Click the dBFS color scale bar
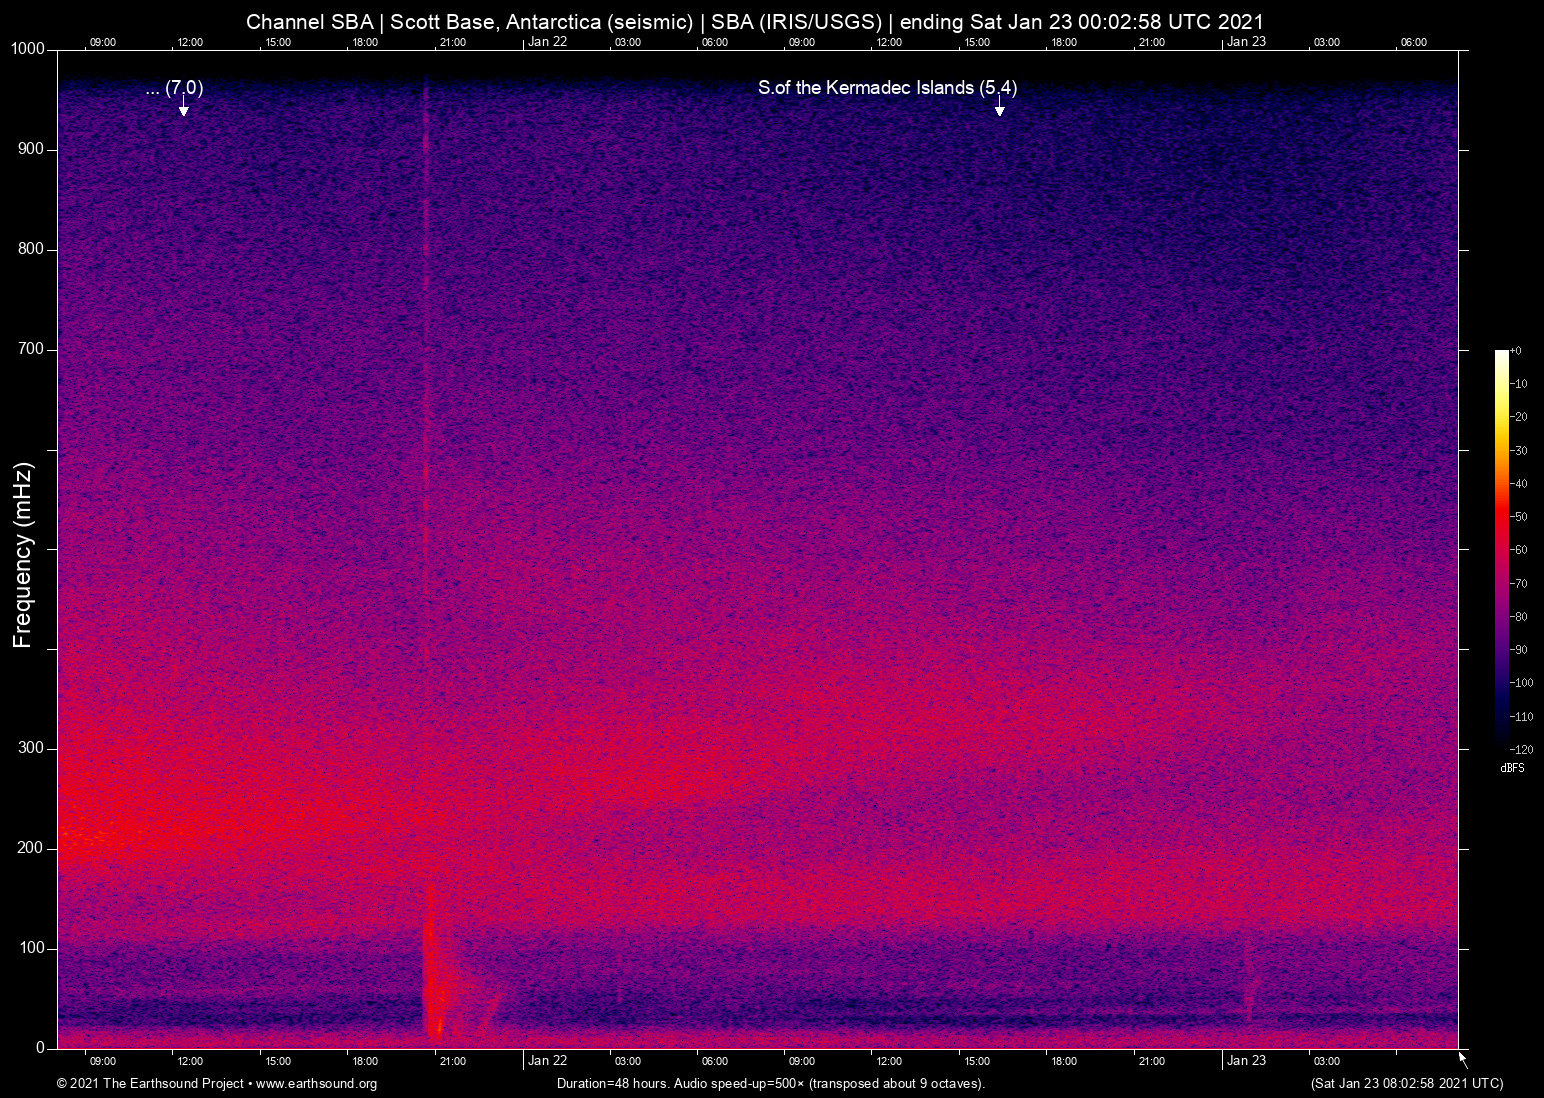 (1501, 550)
